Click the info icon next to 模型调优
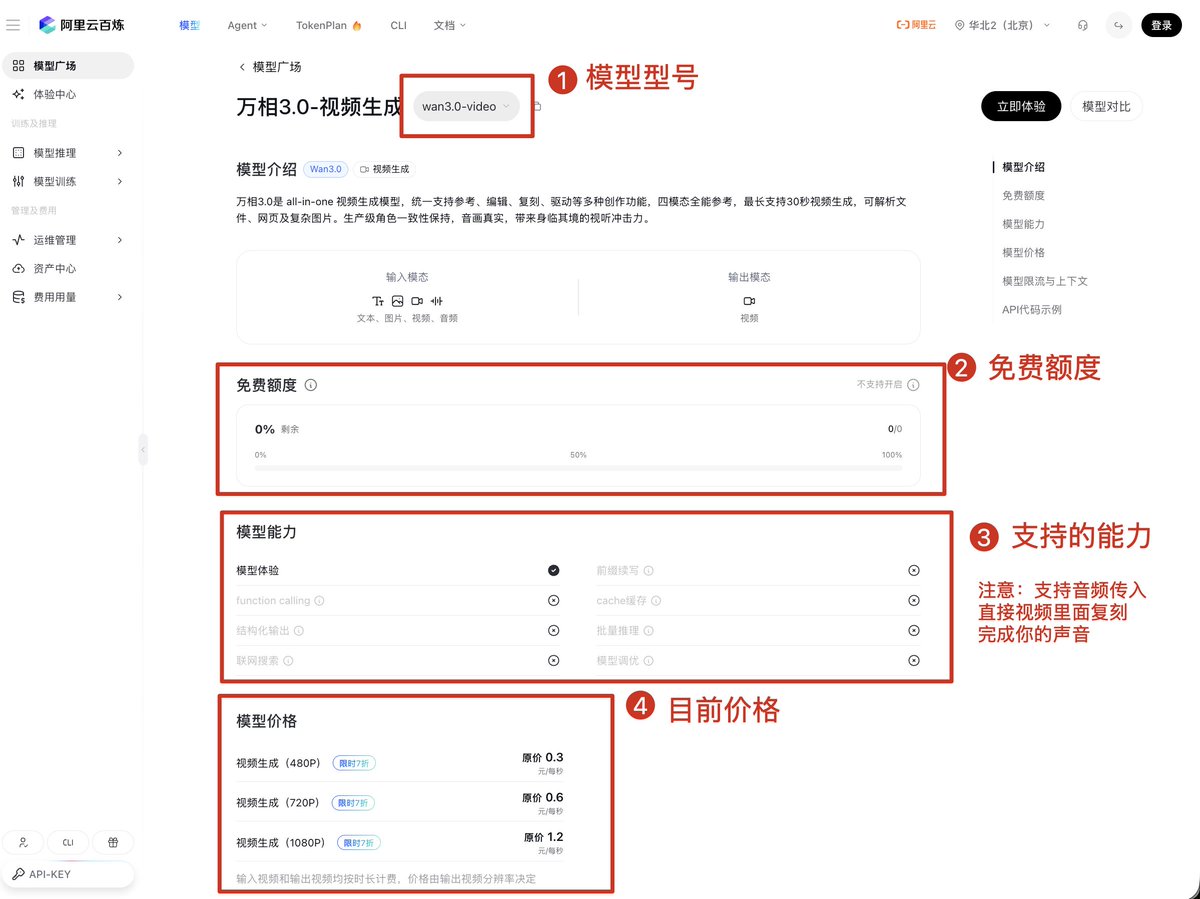This screenshot has width=1200, height=899. pos(648,661)
